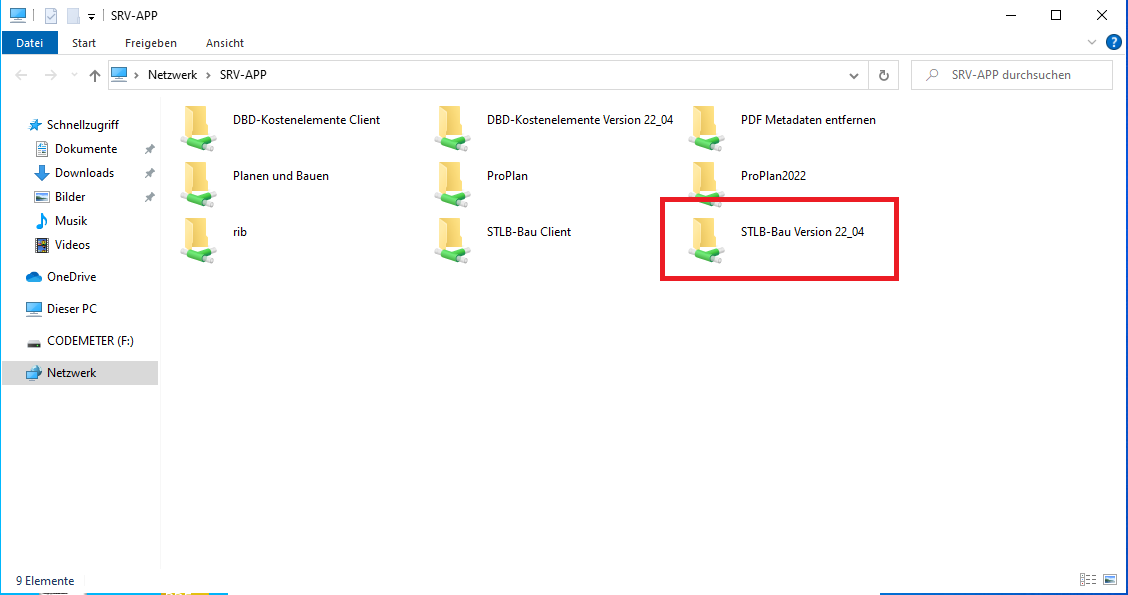This screenshot has height=595, width=1128.
Task: Open the Ansicht ribbon tab
Action: tap(225, 43)
